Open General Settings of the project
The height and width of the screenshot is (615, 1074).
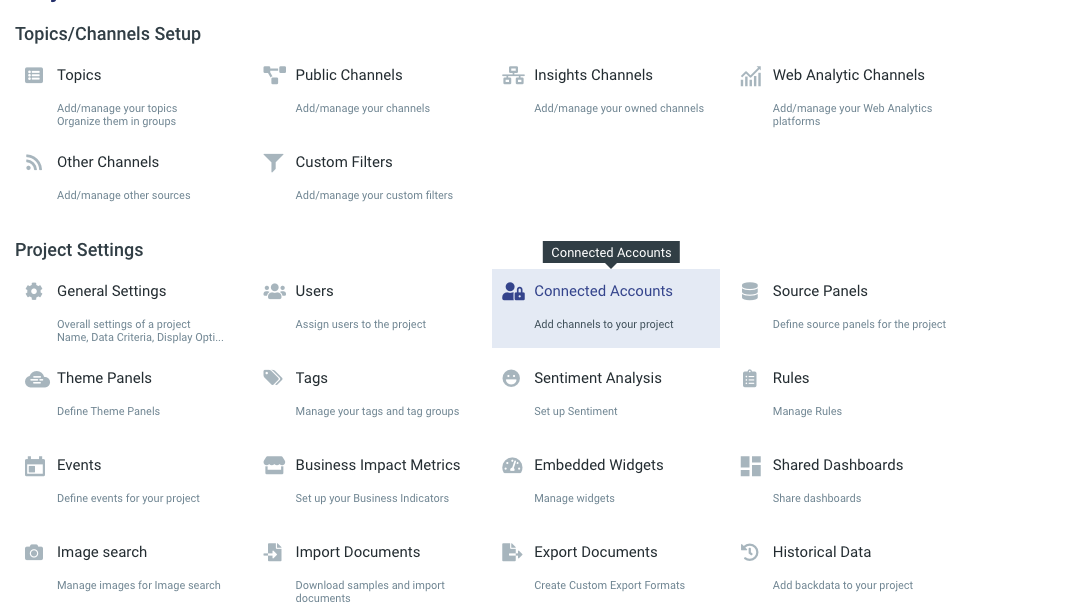(x=112, y=291)
